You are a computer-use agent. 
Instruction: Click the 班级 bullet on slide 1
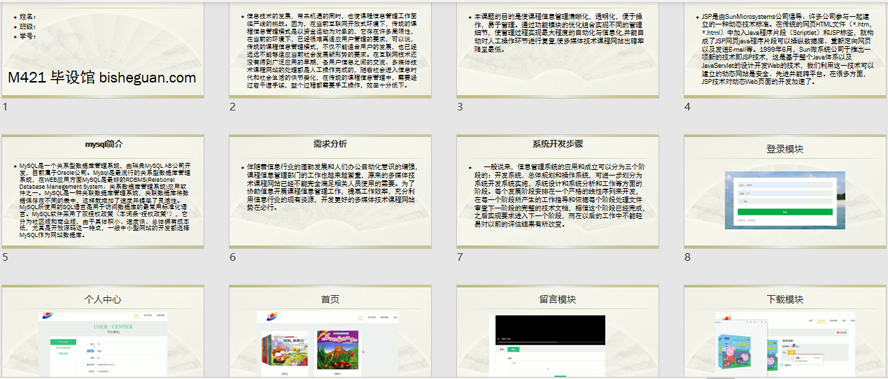pos(28,27)
